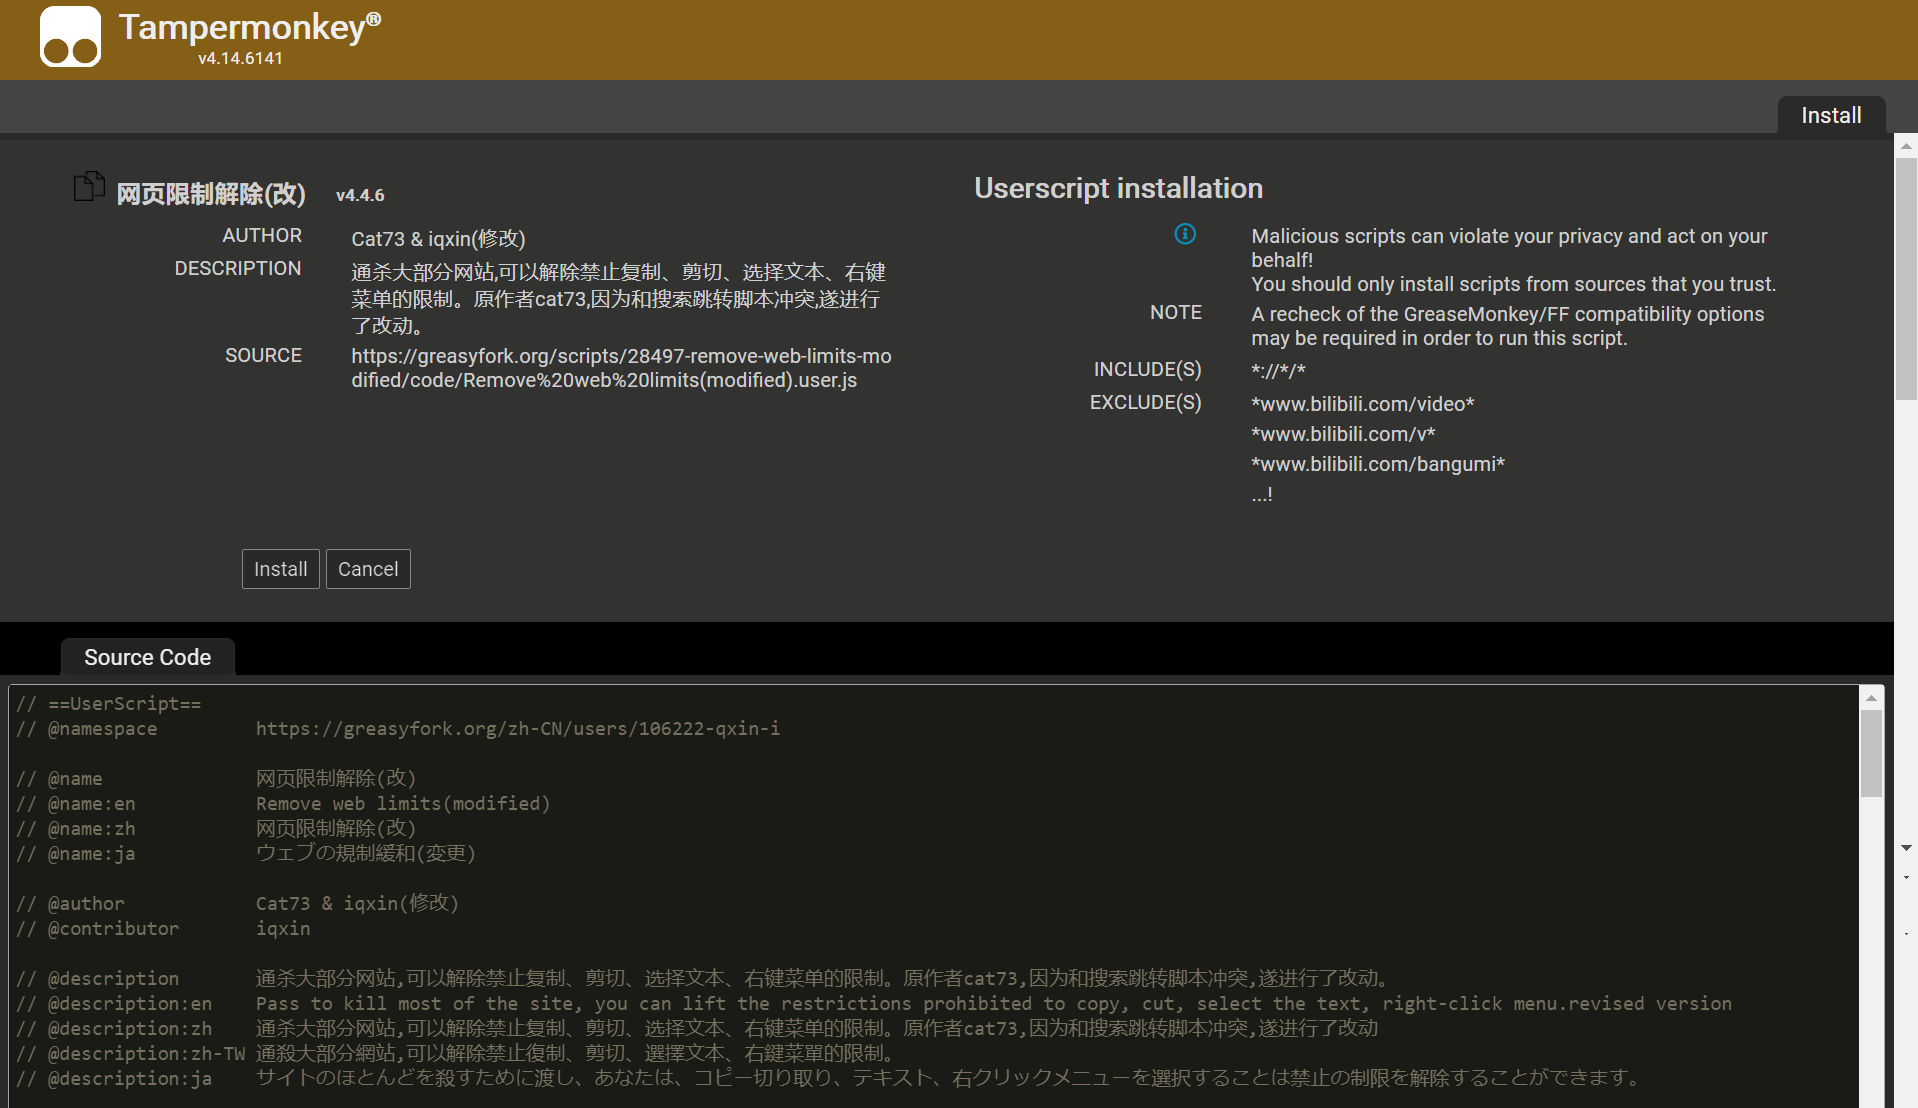
Task: Expand the truncated "...!" exclude list
Action: tap(1261, 492)
